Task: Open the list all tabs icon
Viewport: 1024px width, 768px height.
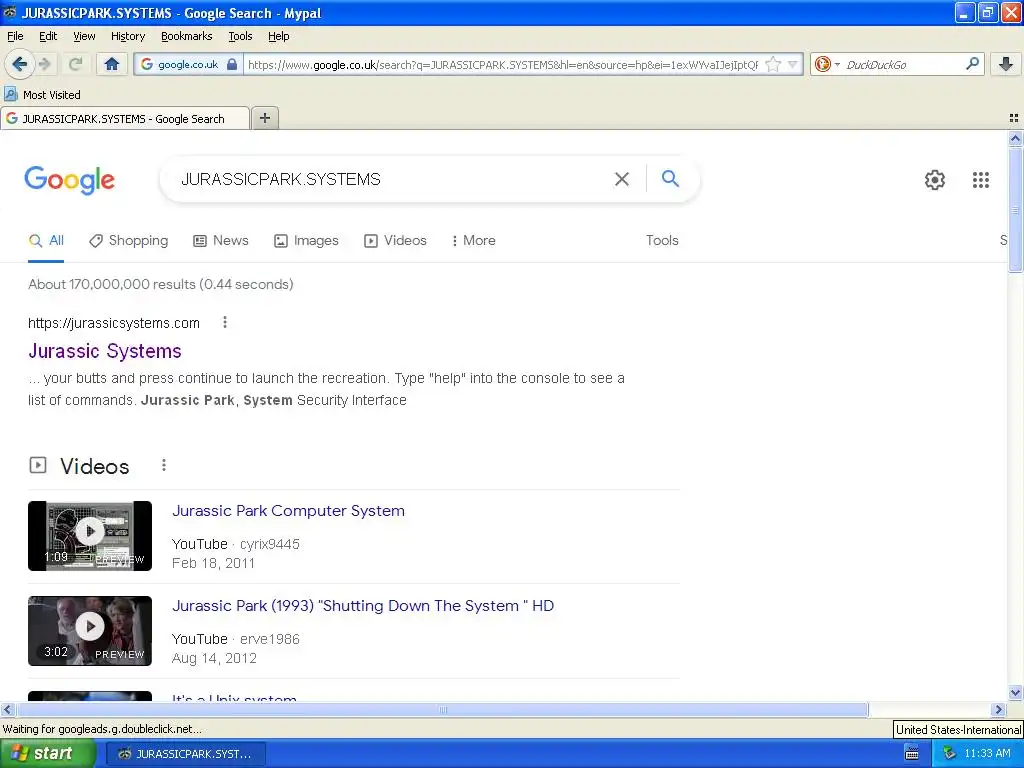Action: [x=1014, y=118]
